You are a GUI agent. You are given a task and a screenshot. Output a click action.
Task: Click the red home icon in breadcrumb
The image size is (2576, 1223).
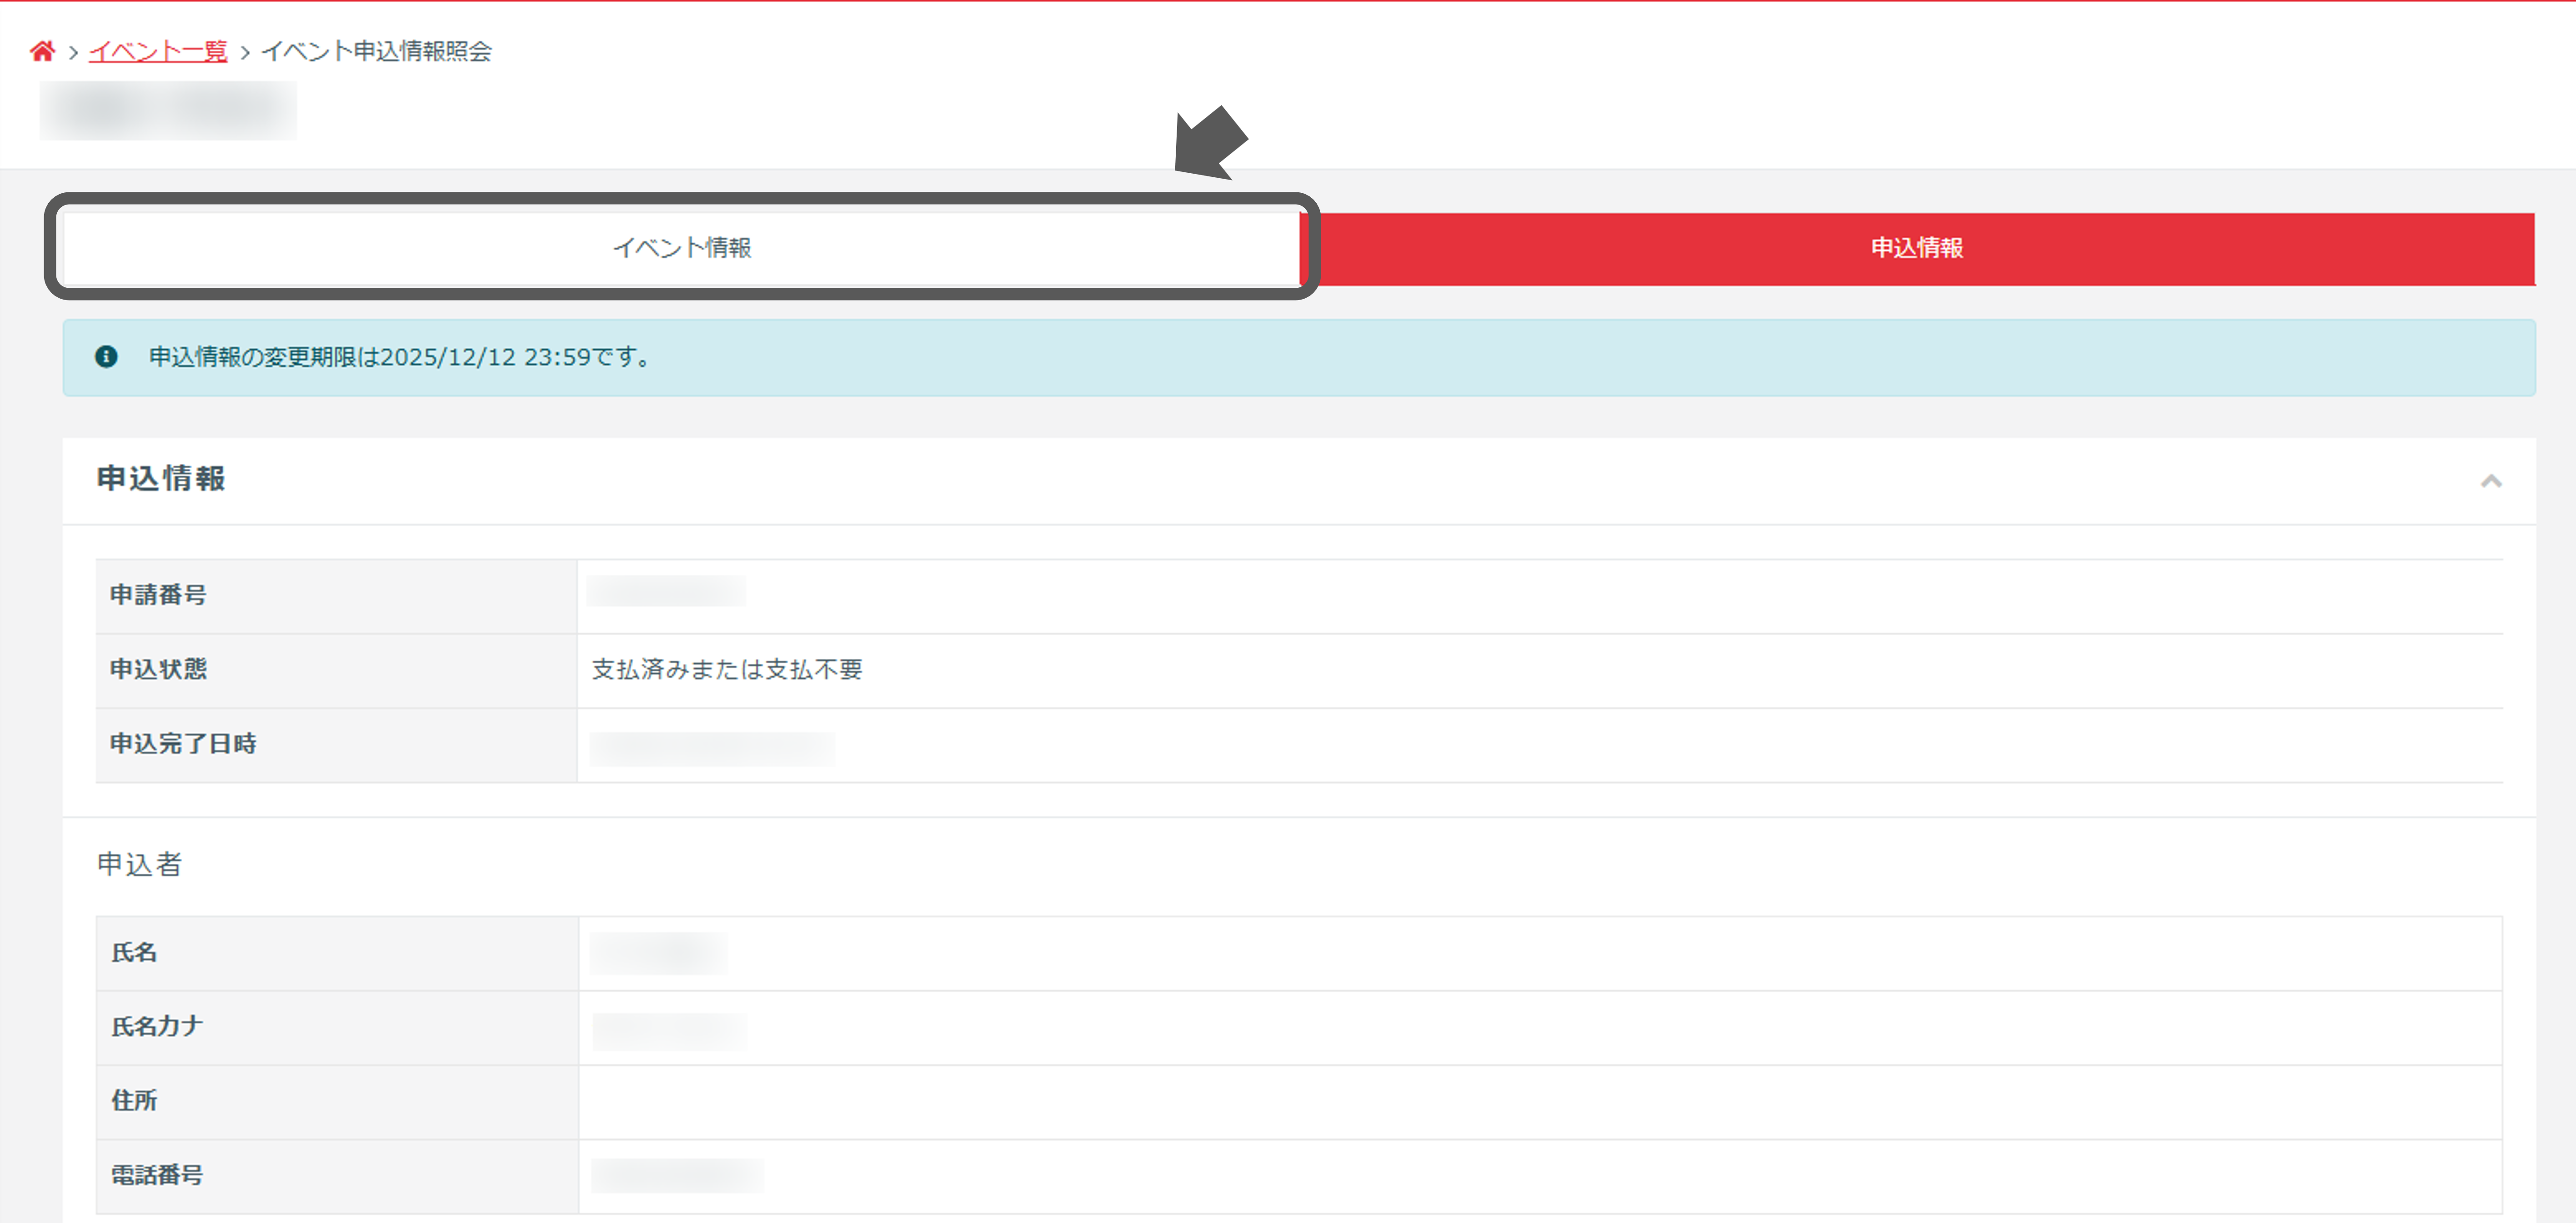point(42,51)
